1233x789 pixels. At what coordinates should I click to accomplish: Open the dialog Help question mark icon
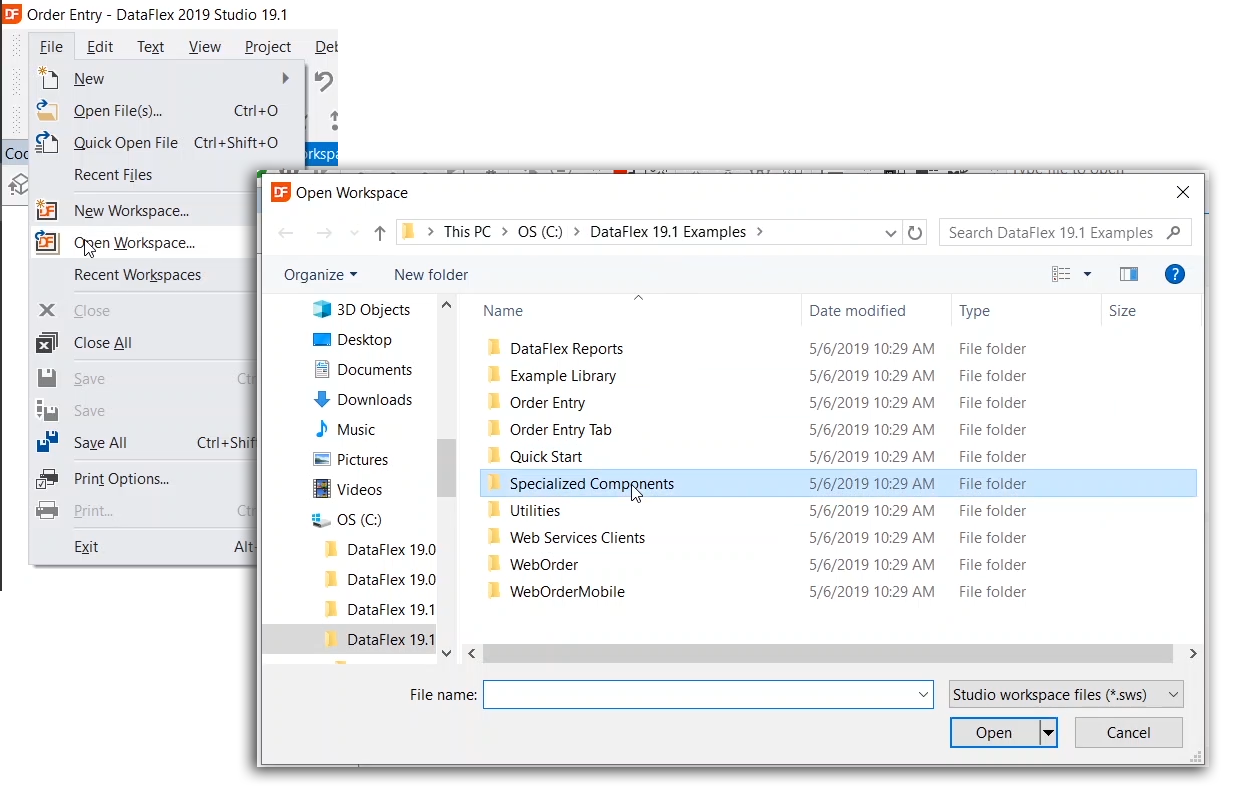point(1175,274)
